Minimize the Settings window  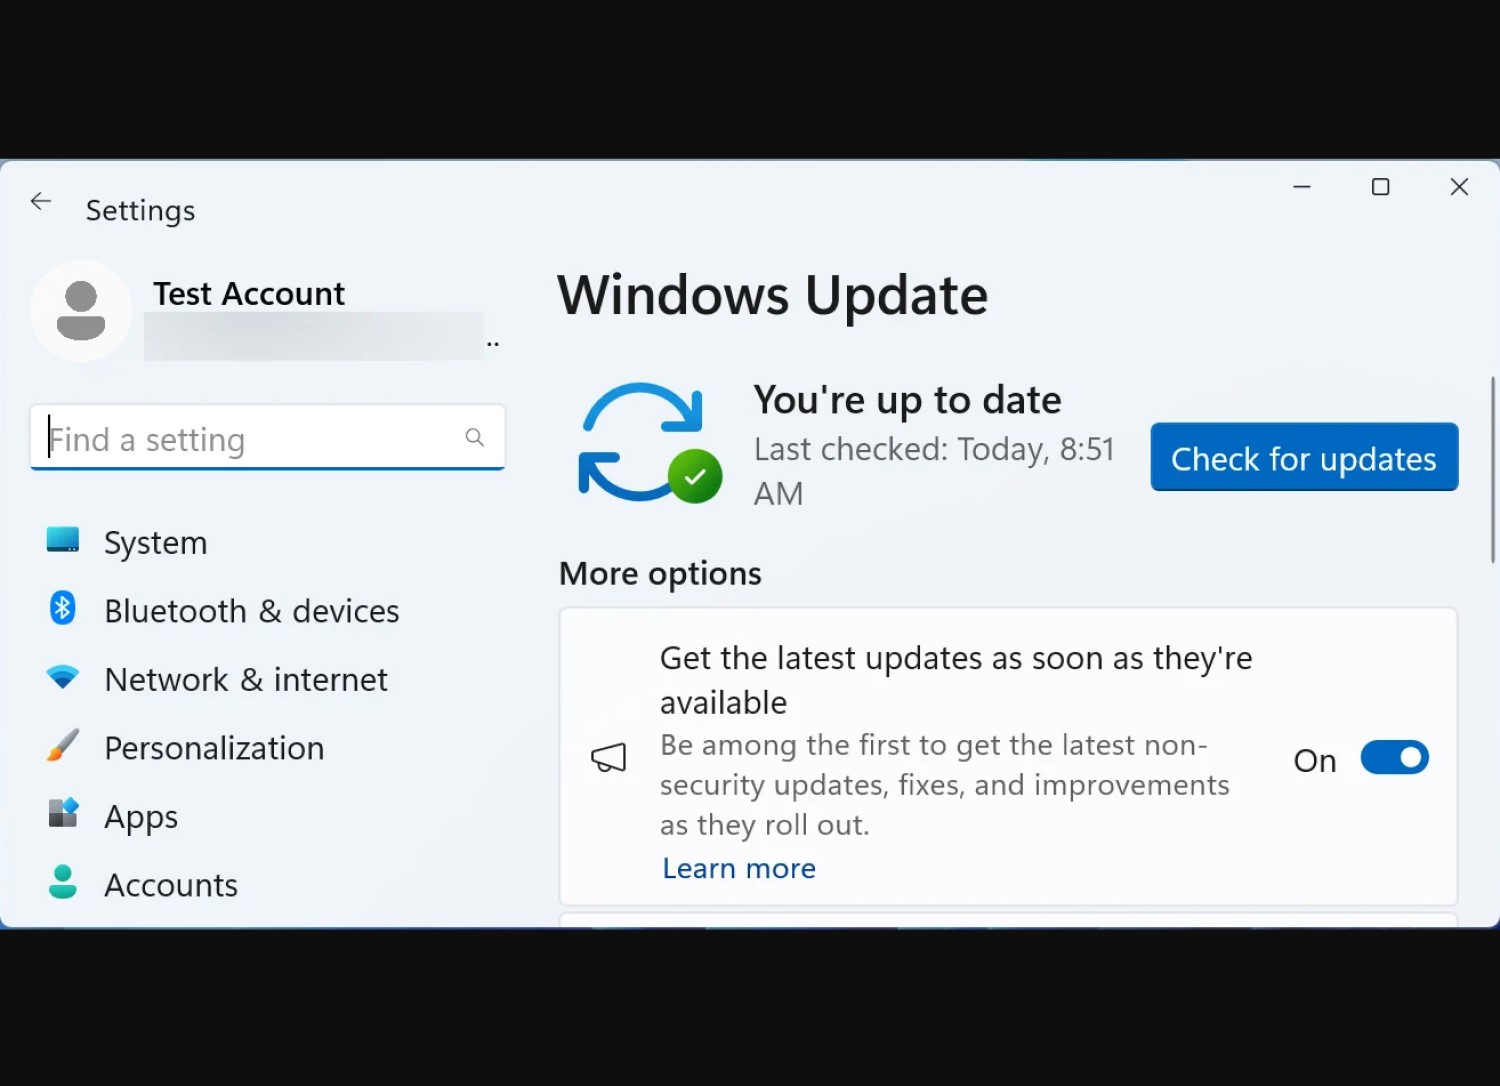pos(1302,187)
